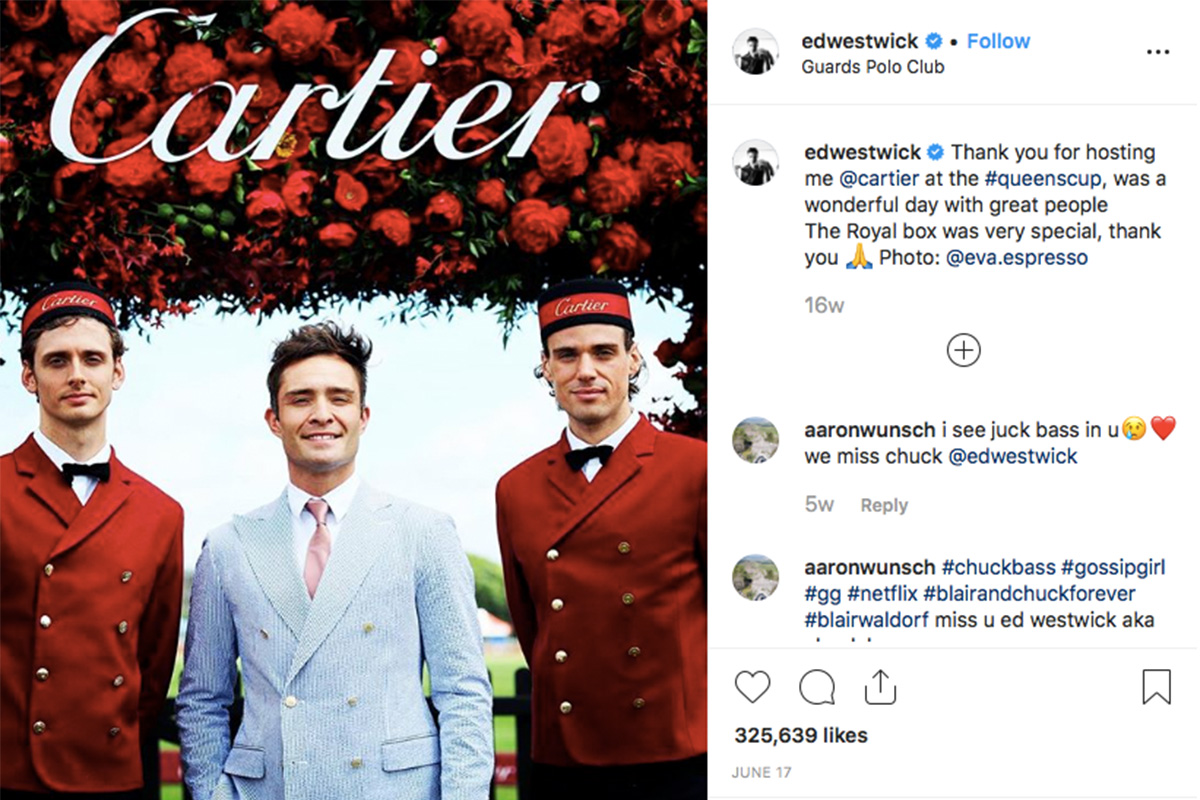Share post using upload arrow icon
Screen dimensions: 1200x800
[x=880, y=686]
